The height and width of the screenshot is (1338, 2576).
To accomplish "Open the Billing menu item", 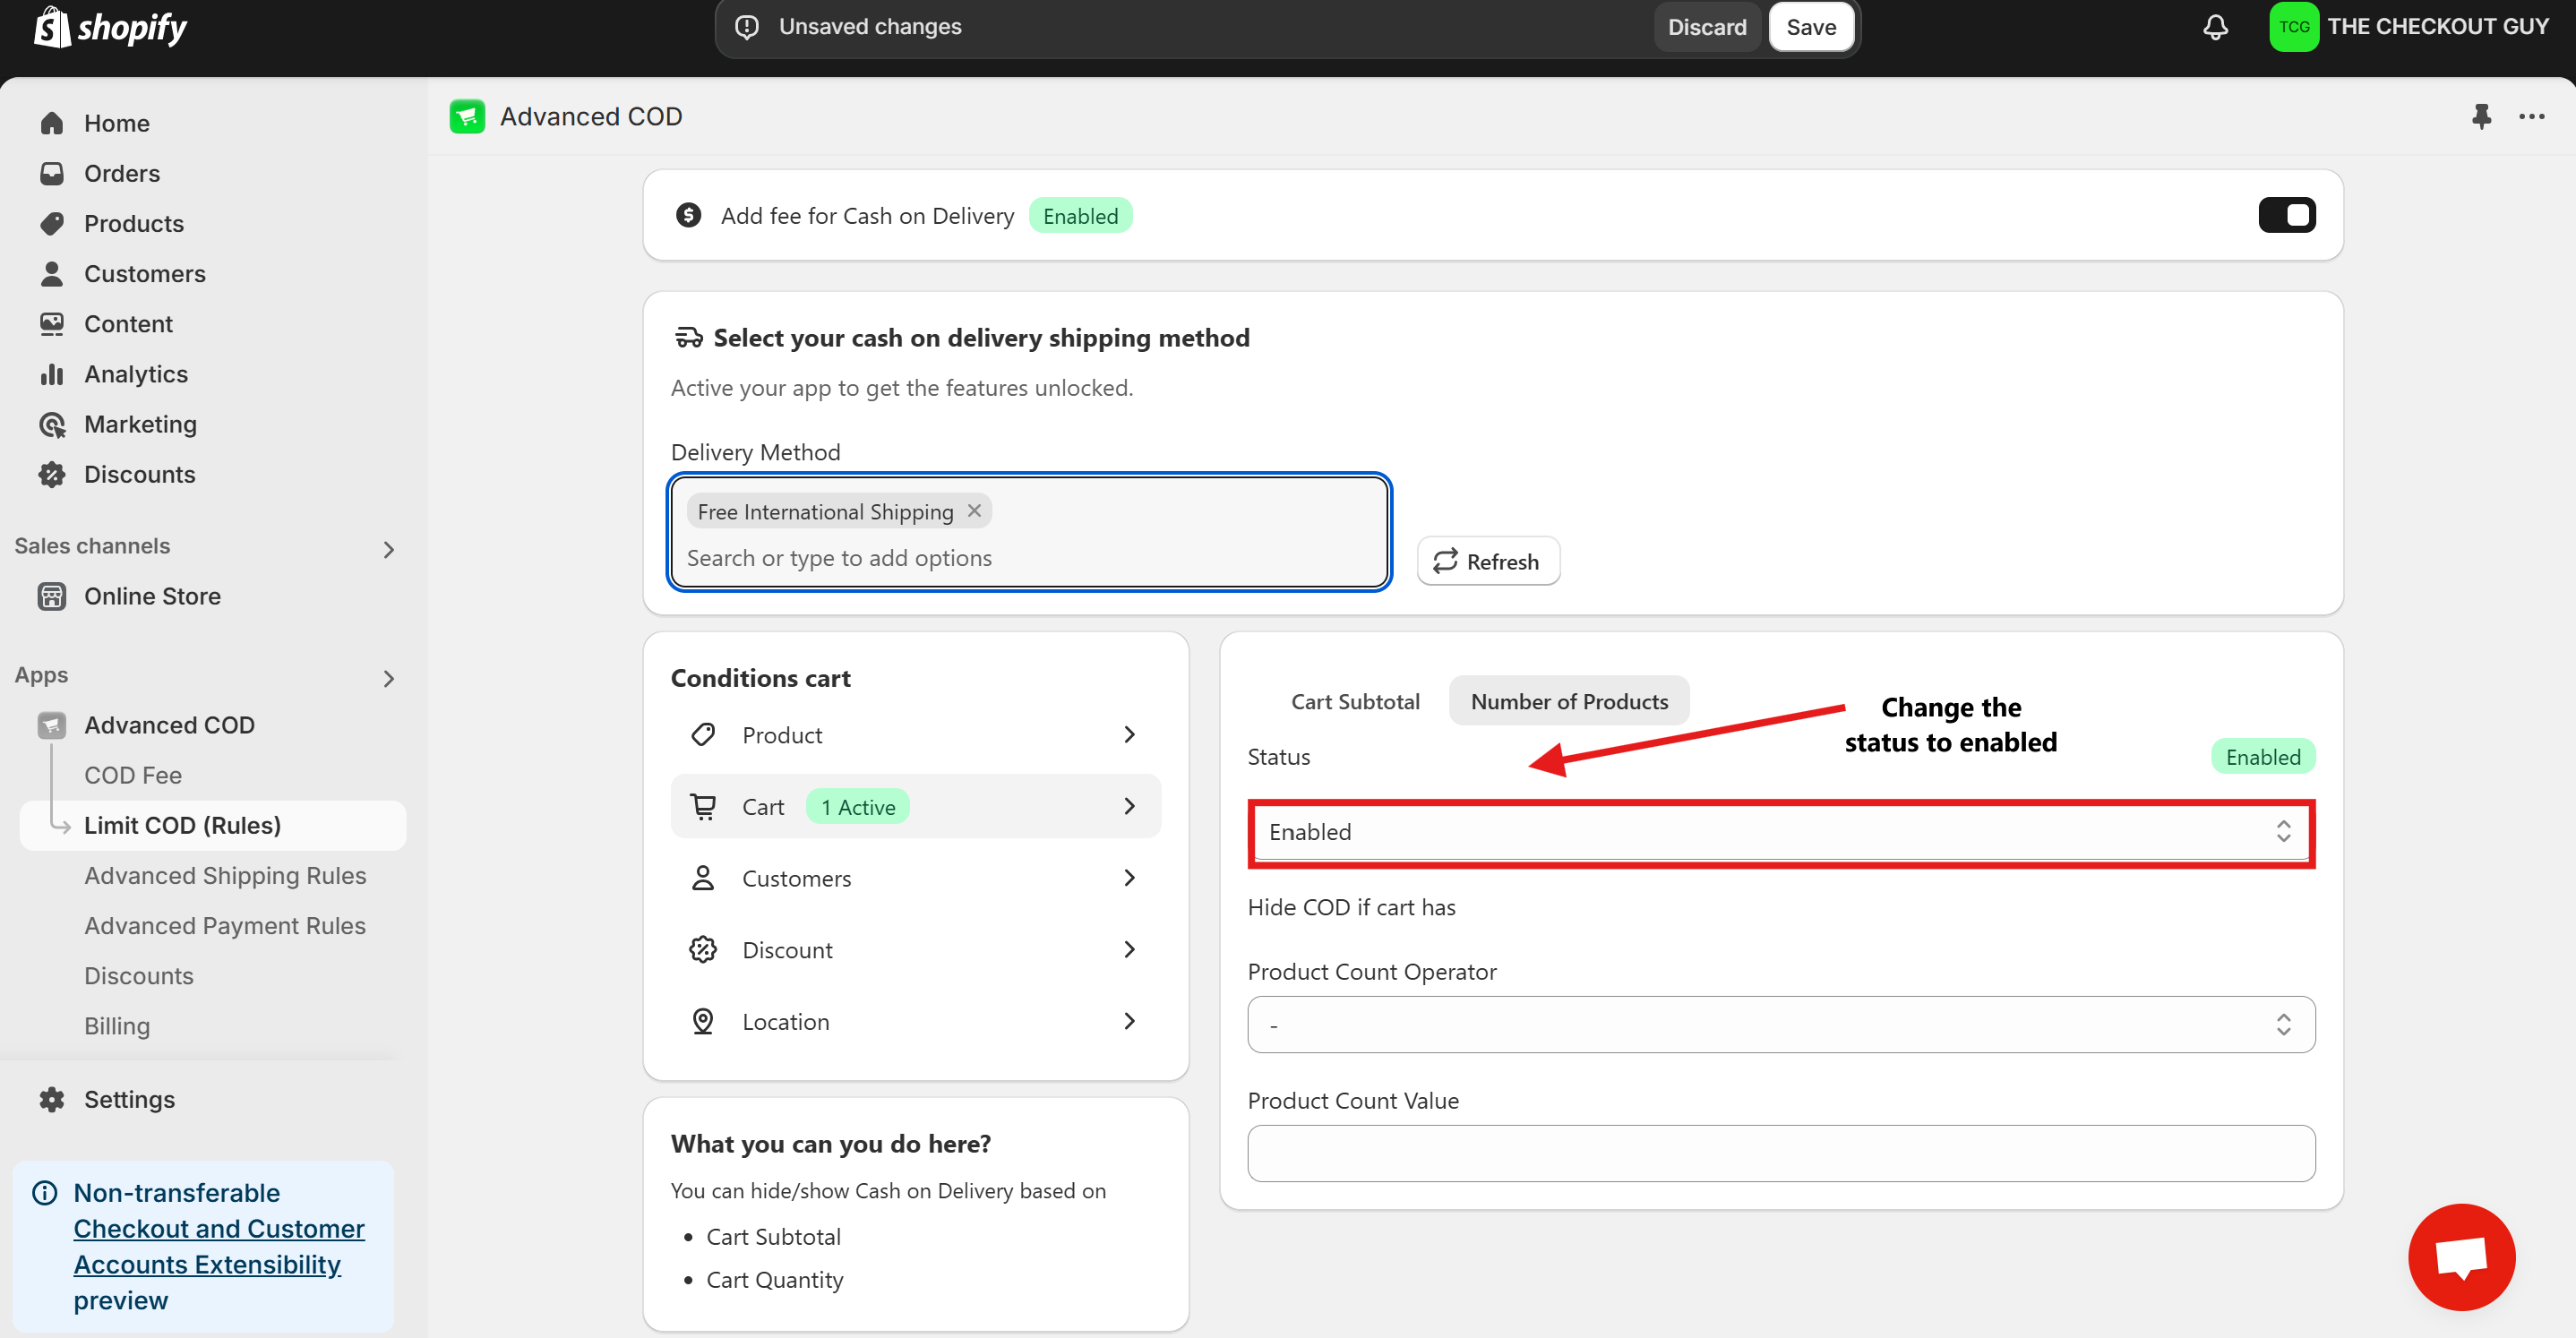I will [117, 1026].
